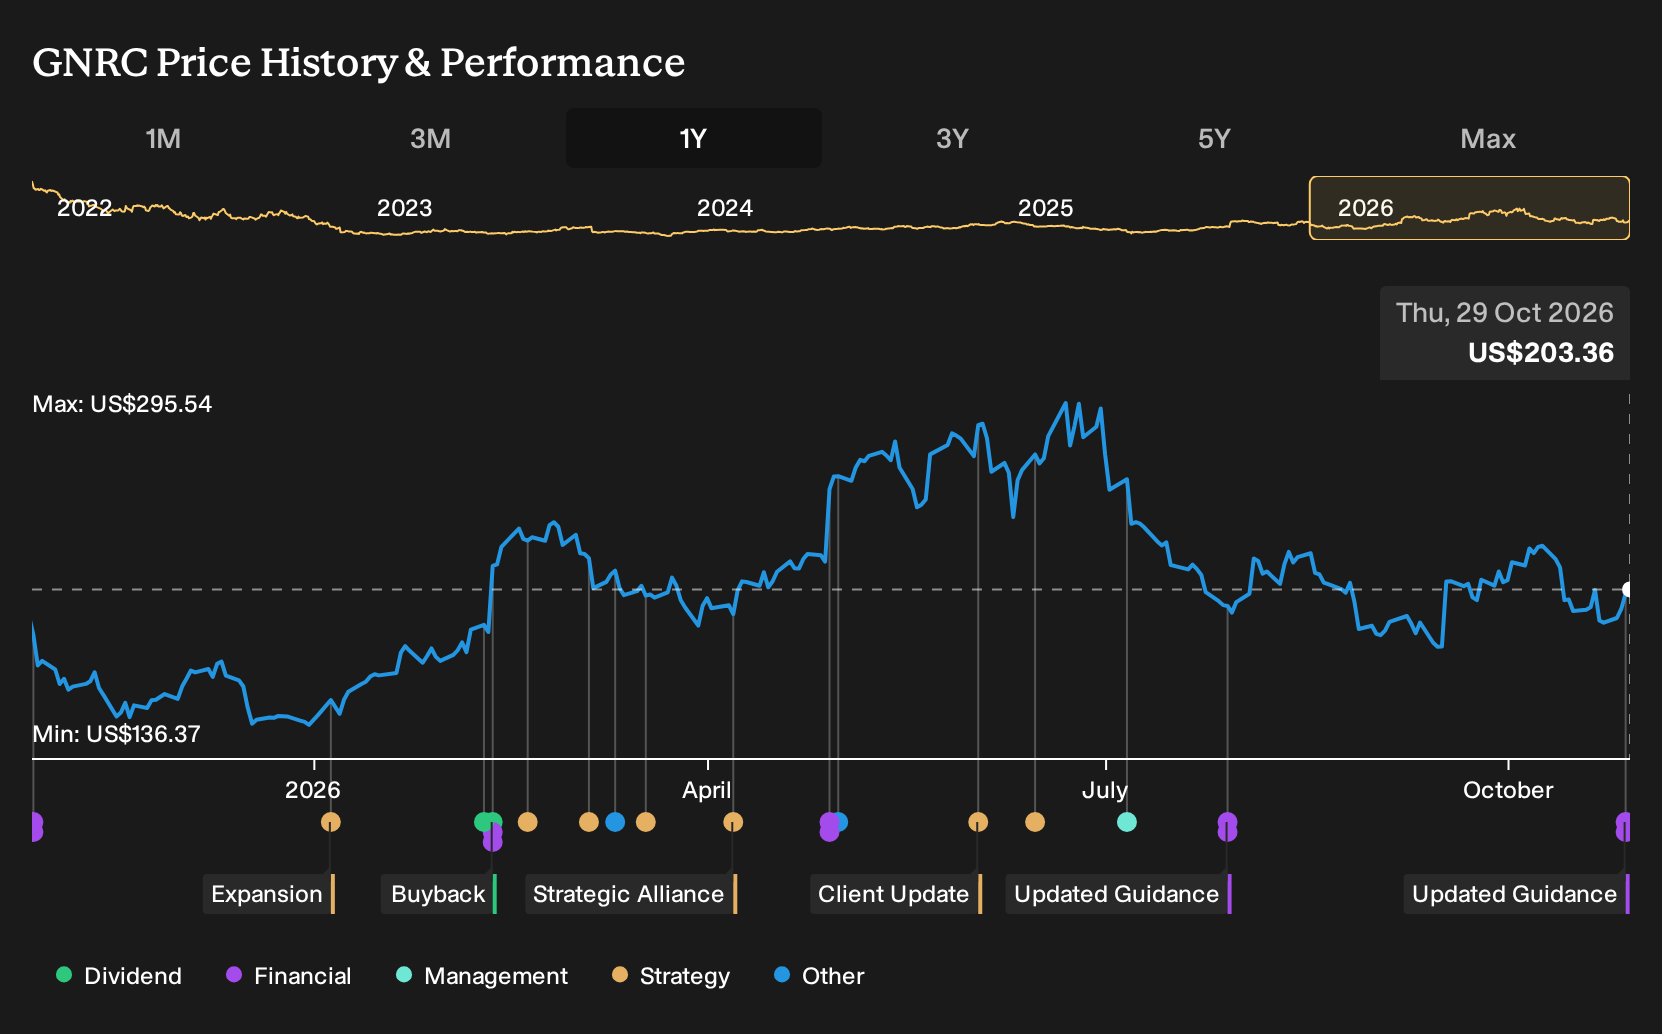Open the Updated Guidance label under October
Image resolution: width=1662 pixels, height=1034 pixels.
[1516, 894]
